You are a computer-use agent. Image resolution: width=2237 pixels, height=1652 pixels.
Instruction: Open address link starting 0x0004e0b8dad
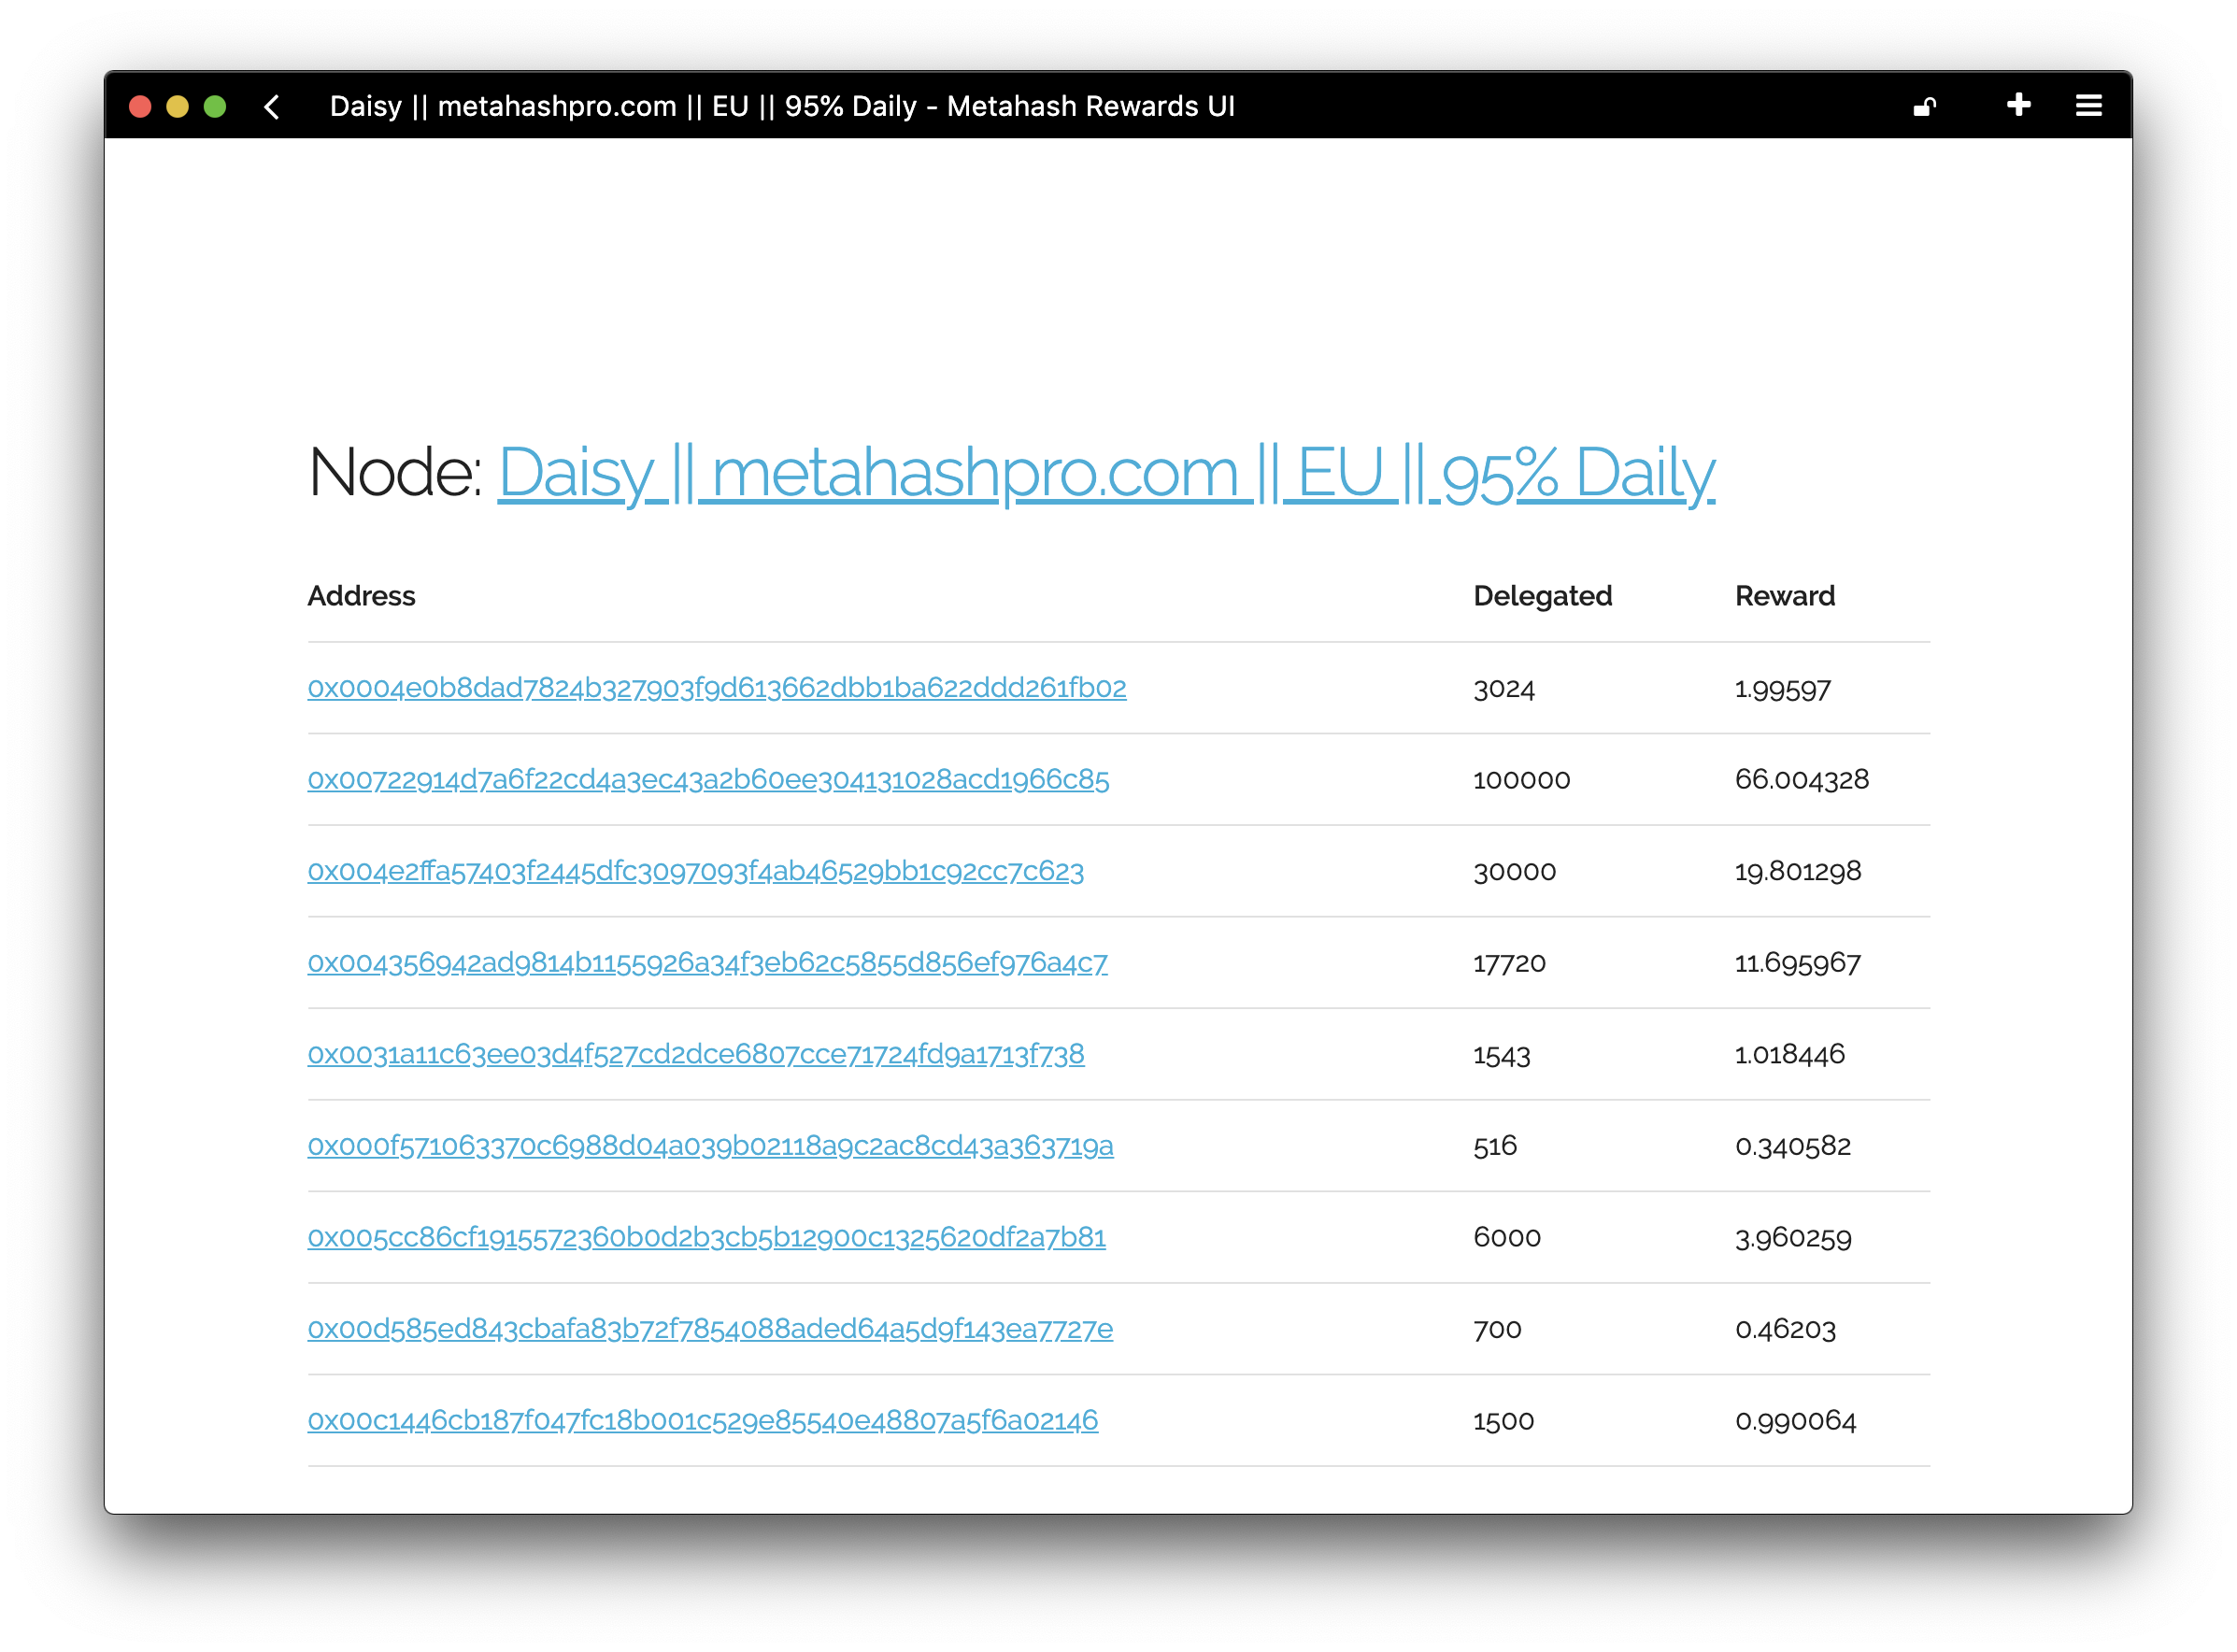pos(716,688)
